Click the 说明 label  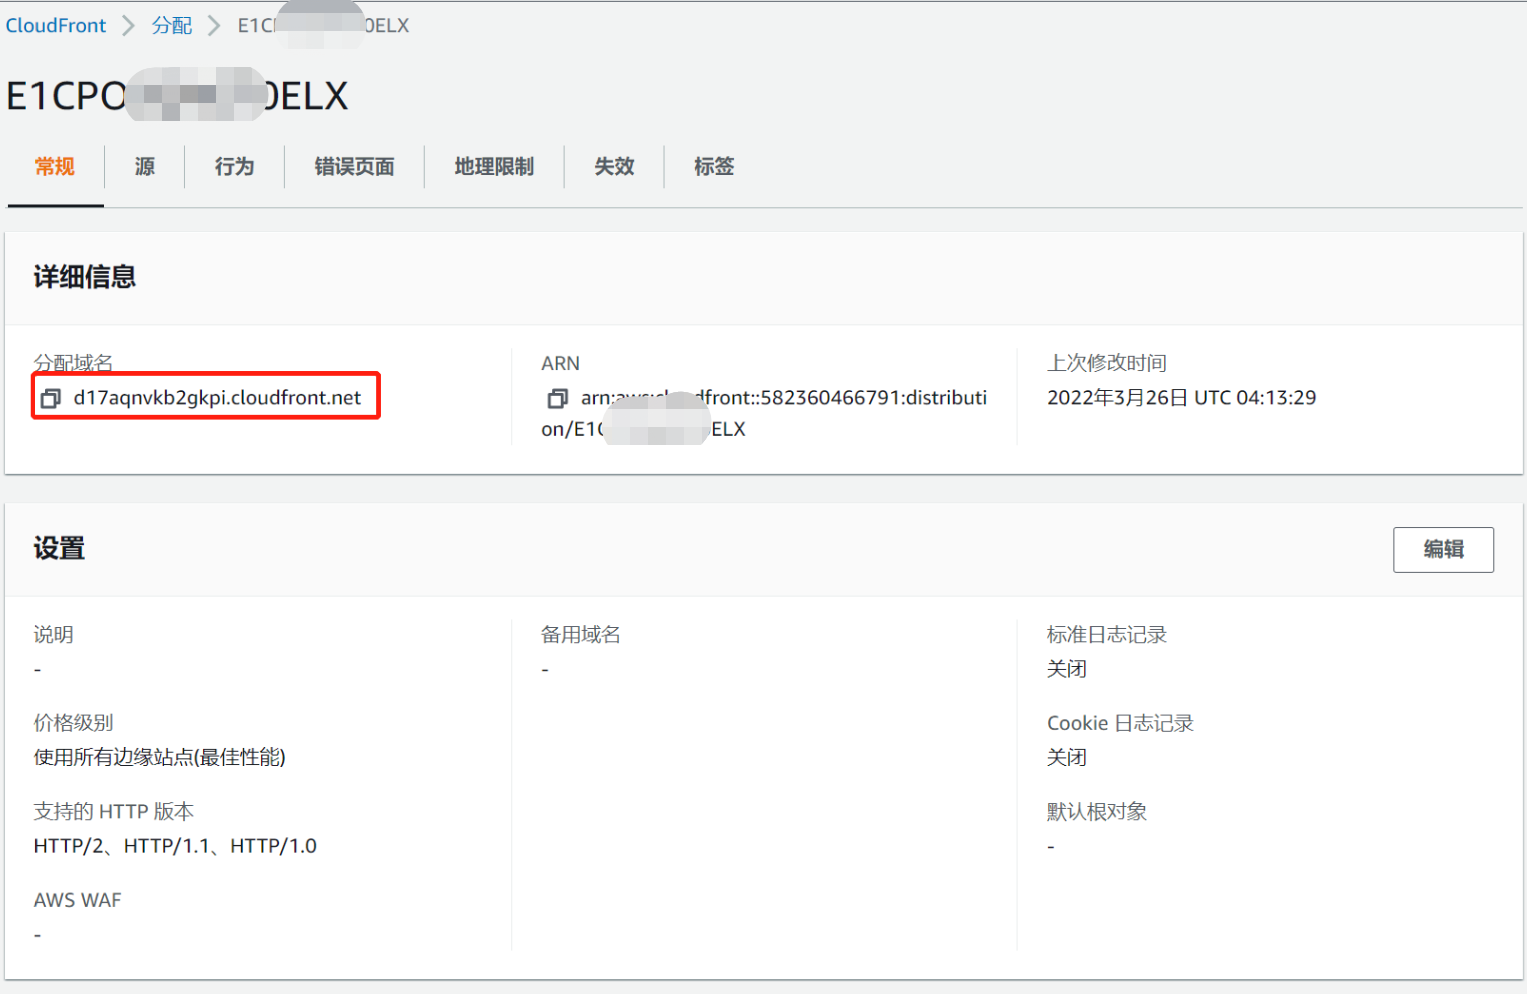click(54, 635)
